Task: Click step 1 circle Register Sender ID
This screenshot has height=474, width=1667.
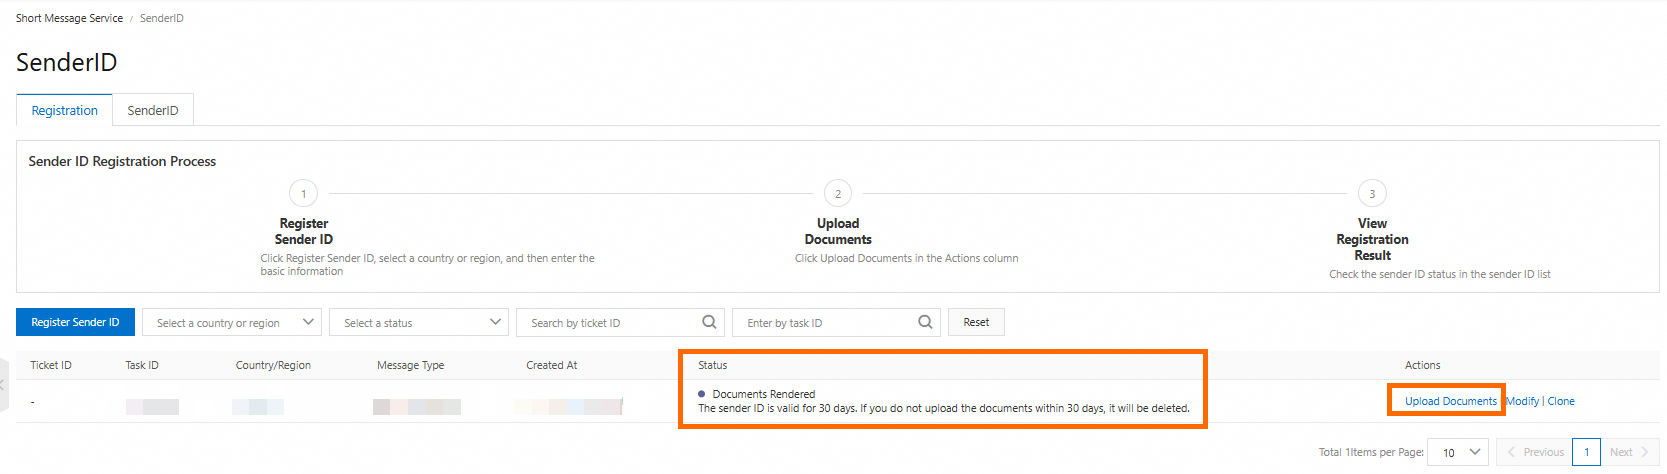Action: 303,194
